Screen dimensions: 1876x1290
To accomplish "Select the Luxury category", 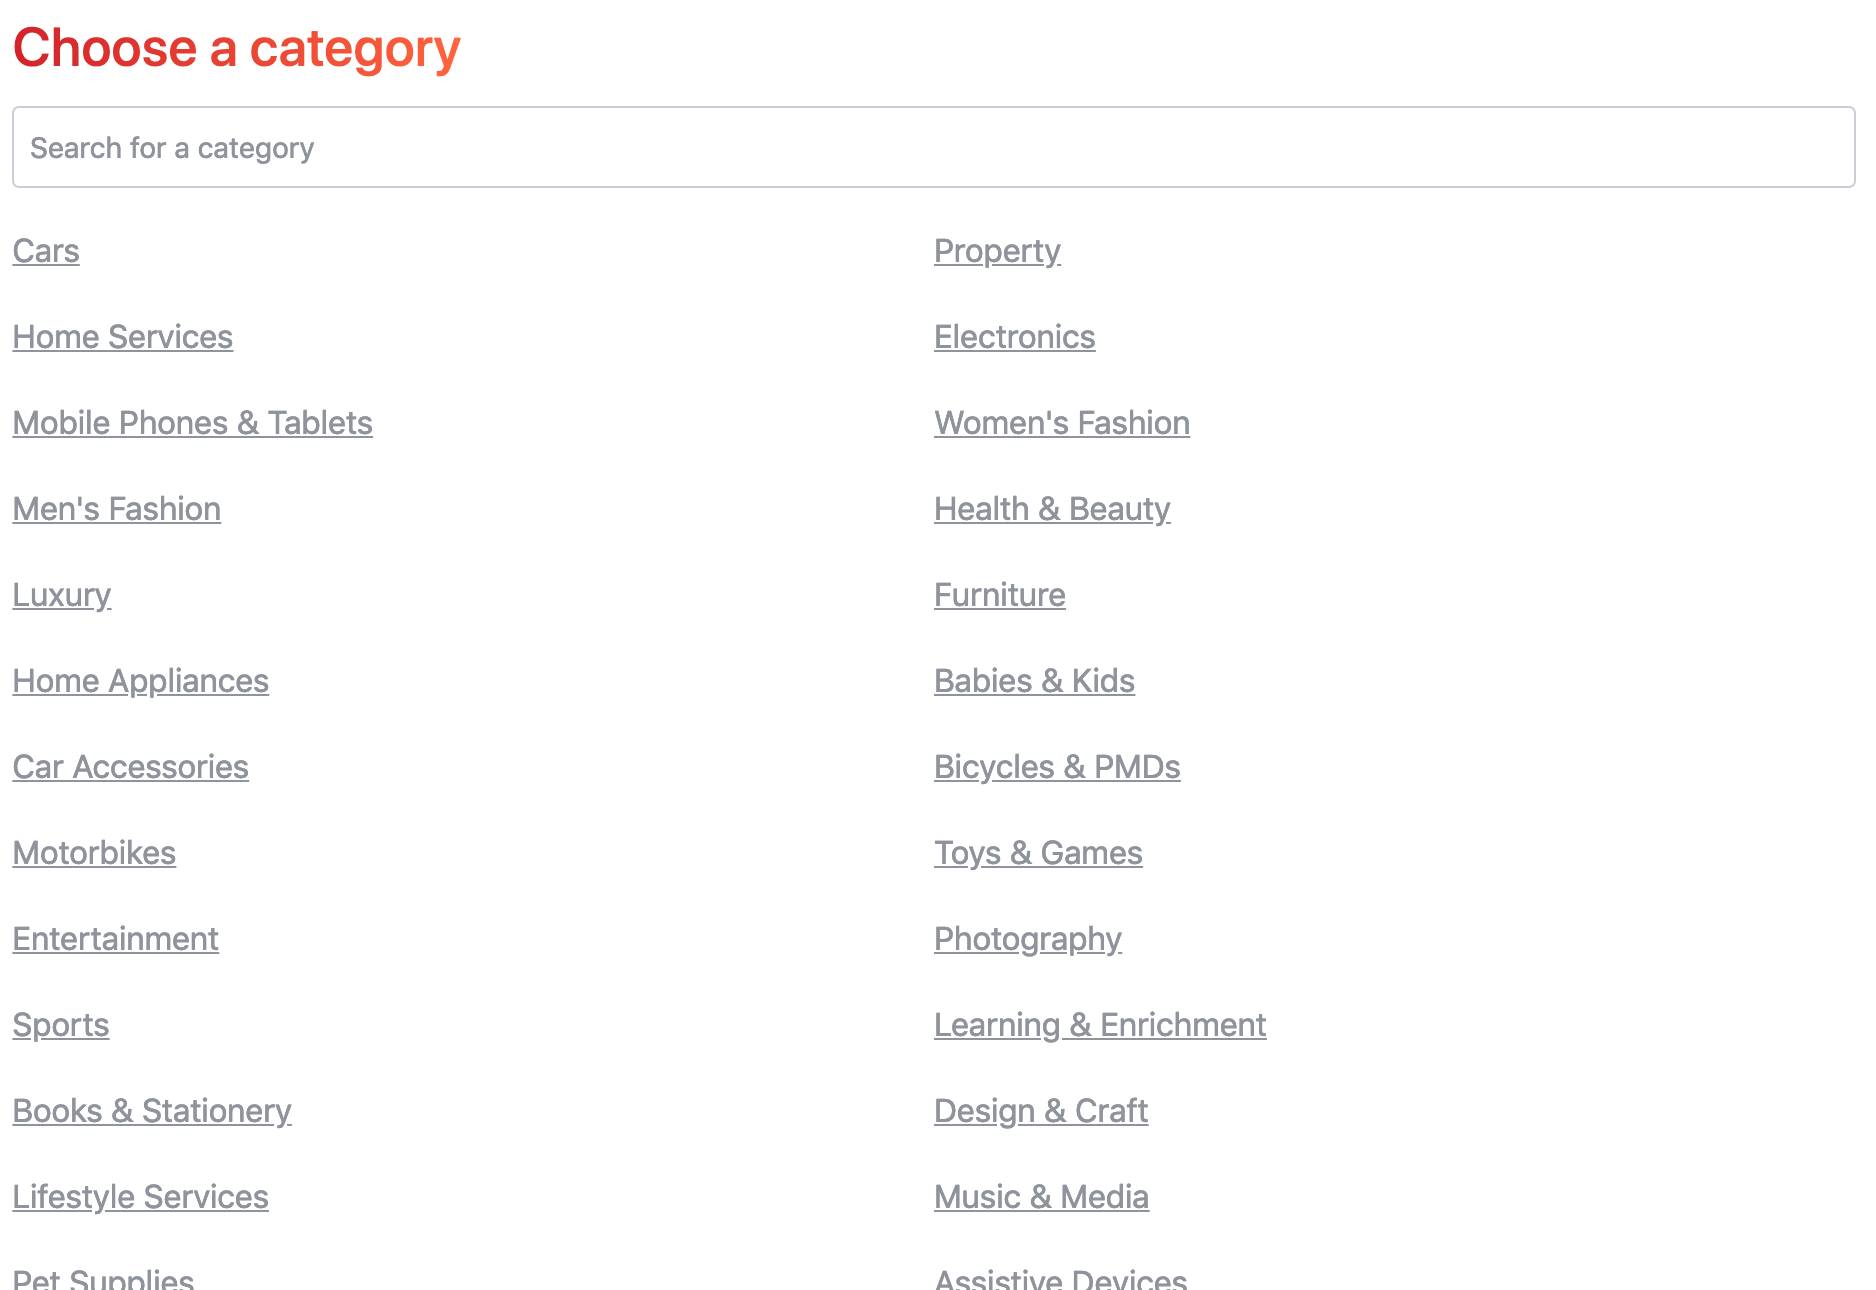I will (61, 596).
